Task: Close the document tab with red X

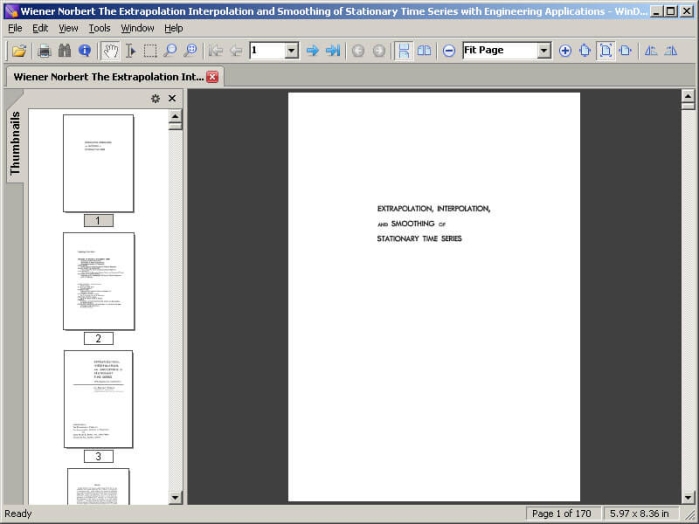Action: (213, 77)
